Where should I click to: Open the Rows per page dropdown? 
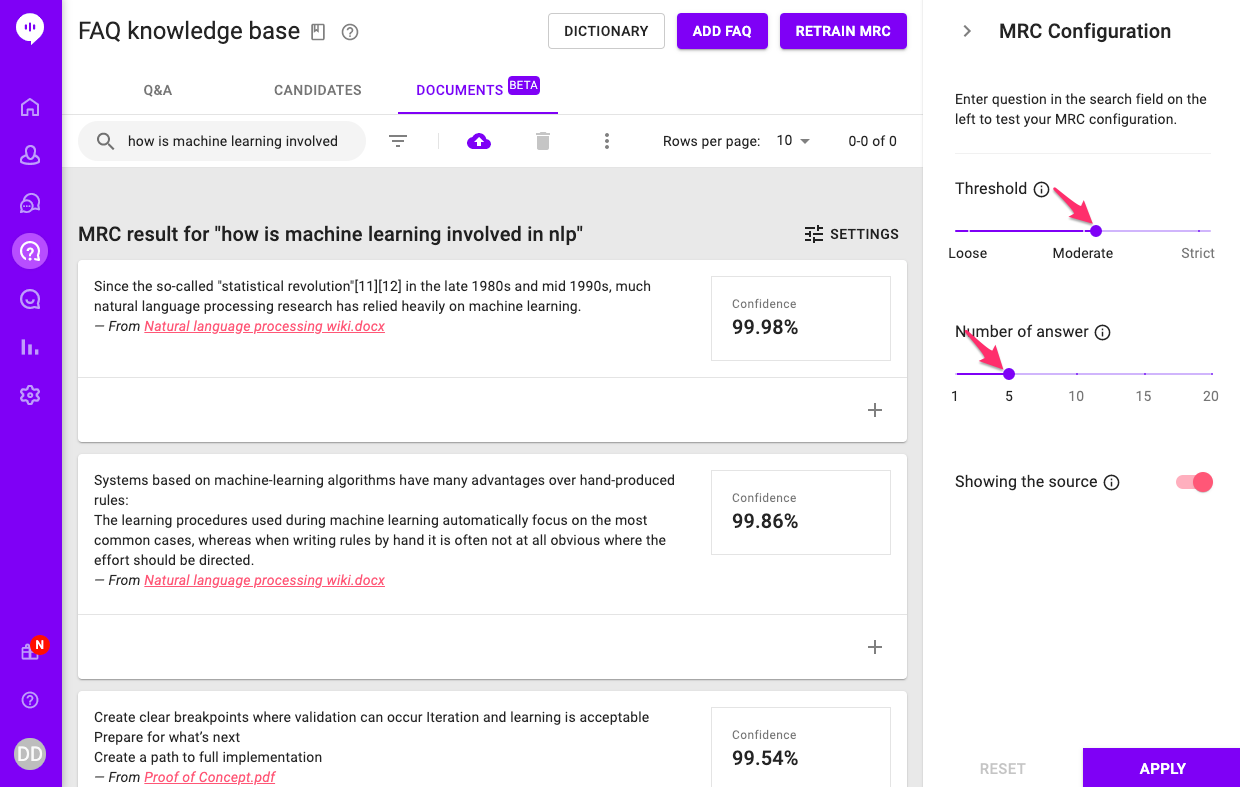794,141
